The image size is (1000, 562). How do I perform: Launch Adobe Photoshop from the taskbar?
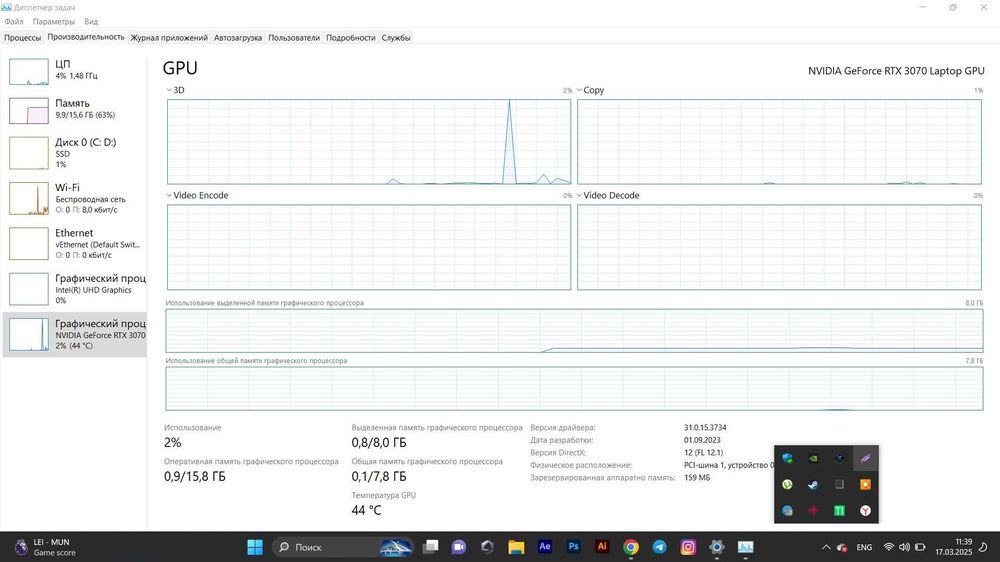pyautogui.click(x=573, y=547)
